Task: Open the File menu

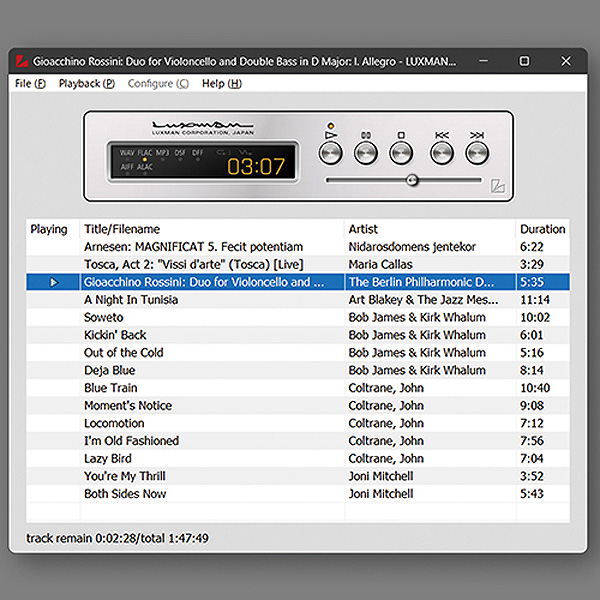Action: (x=31, y=84)
